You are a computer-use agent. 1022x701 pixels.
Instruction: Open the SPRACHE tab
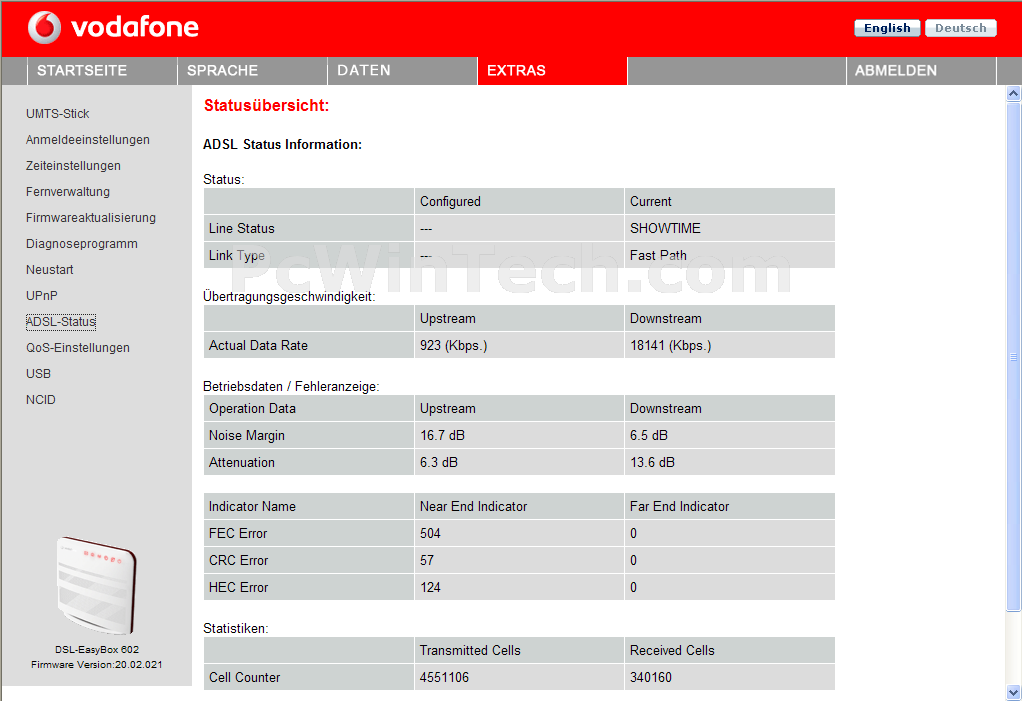pyautogui.click(x=252, y=70)
